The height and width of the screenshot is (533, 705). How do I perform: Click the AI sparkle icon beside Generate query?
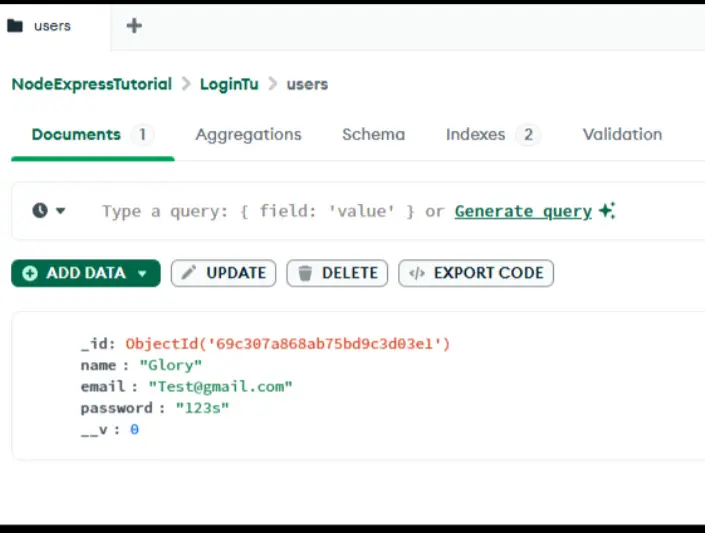(x=607, y=211)
